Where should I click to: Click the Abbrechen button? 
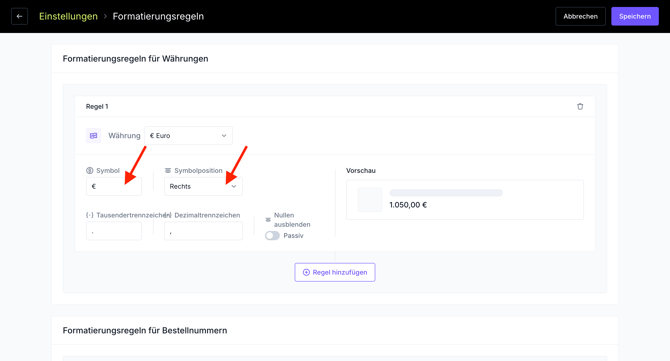pyautogui.click(x=580, y=16)
